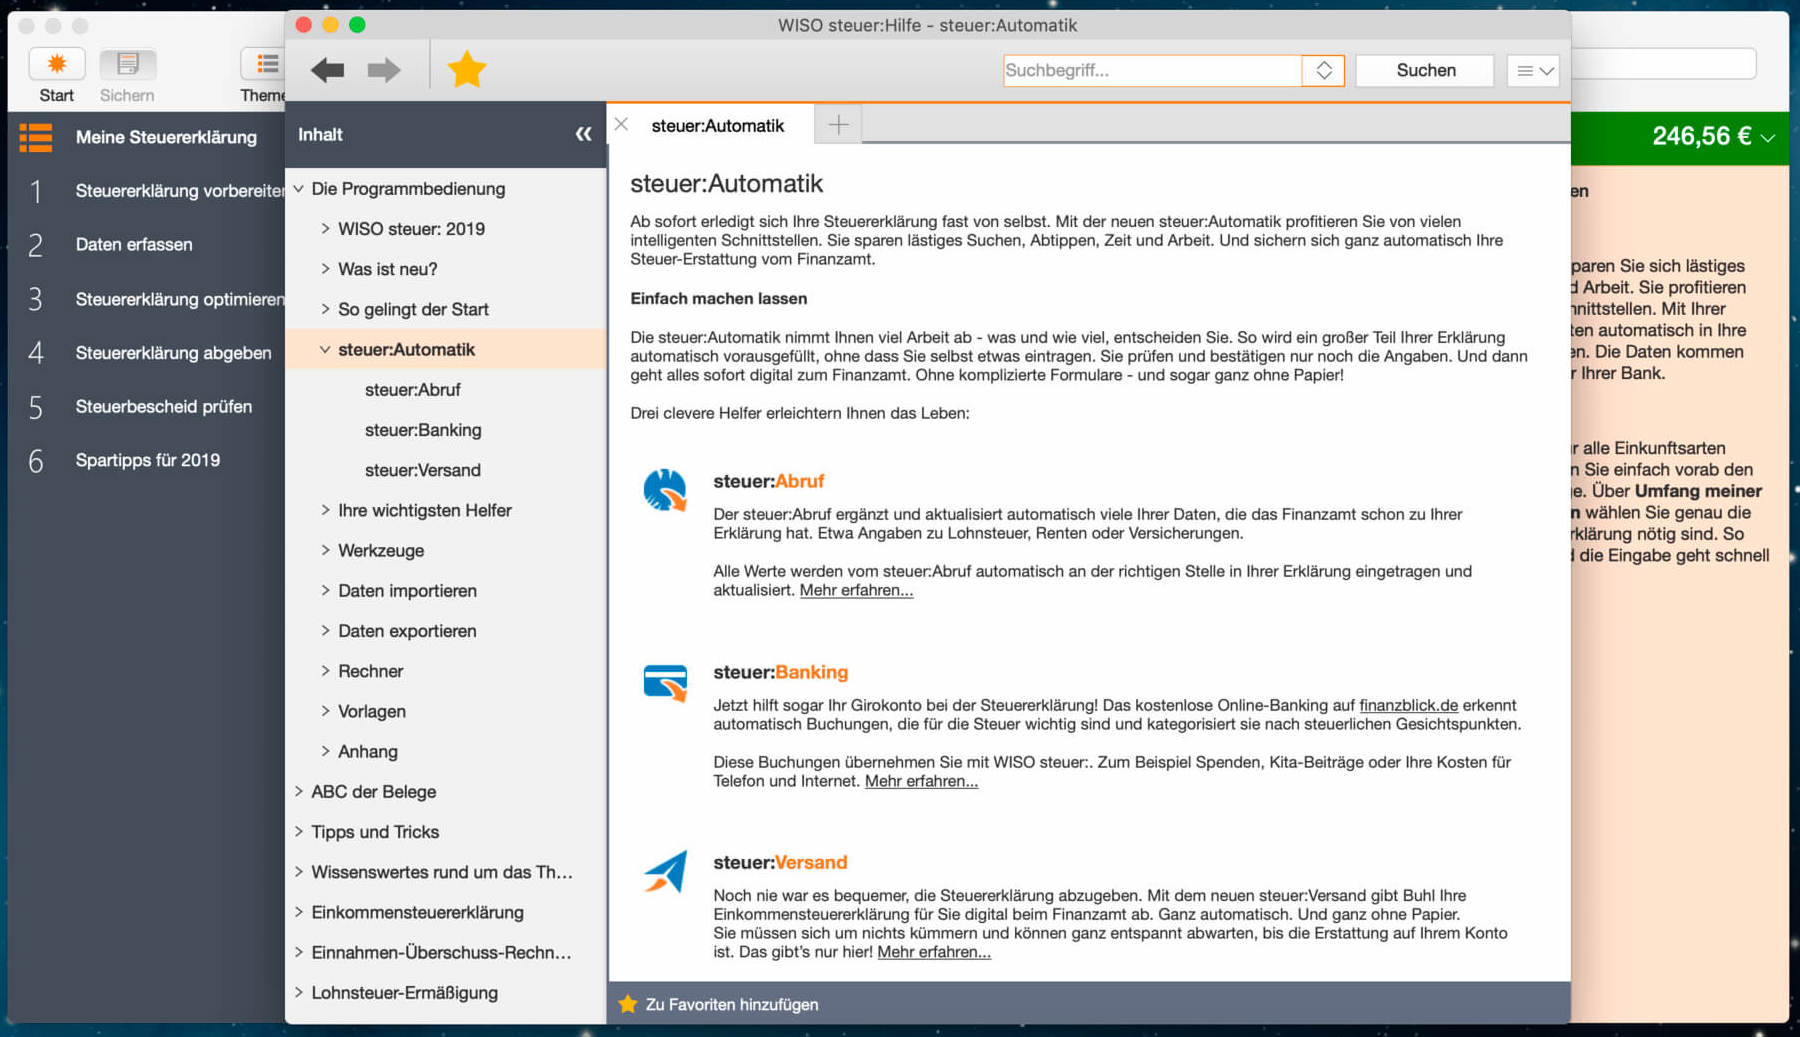Follow Mehr erfahren link under steuer:Versand
The width and height of the screenshot is (1800, 1037).
coord(934,952)
